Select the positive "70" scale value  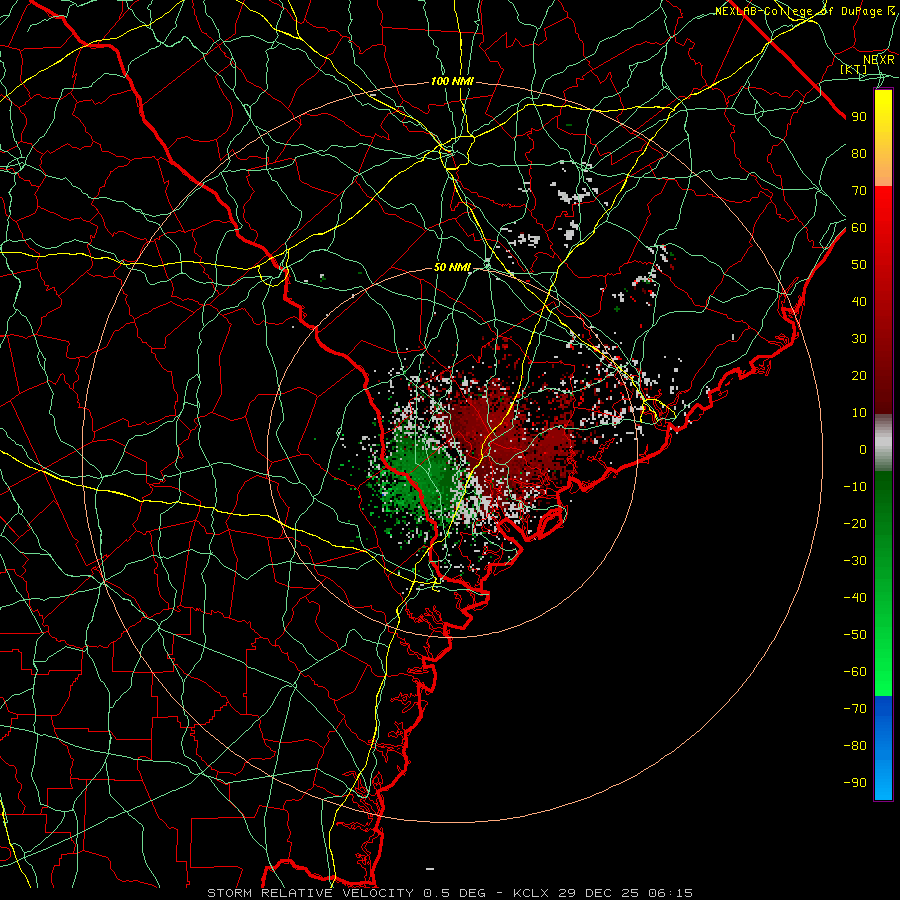tap(859, 191)
